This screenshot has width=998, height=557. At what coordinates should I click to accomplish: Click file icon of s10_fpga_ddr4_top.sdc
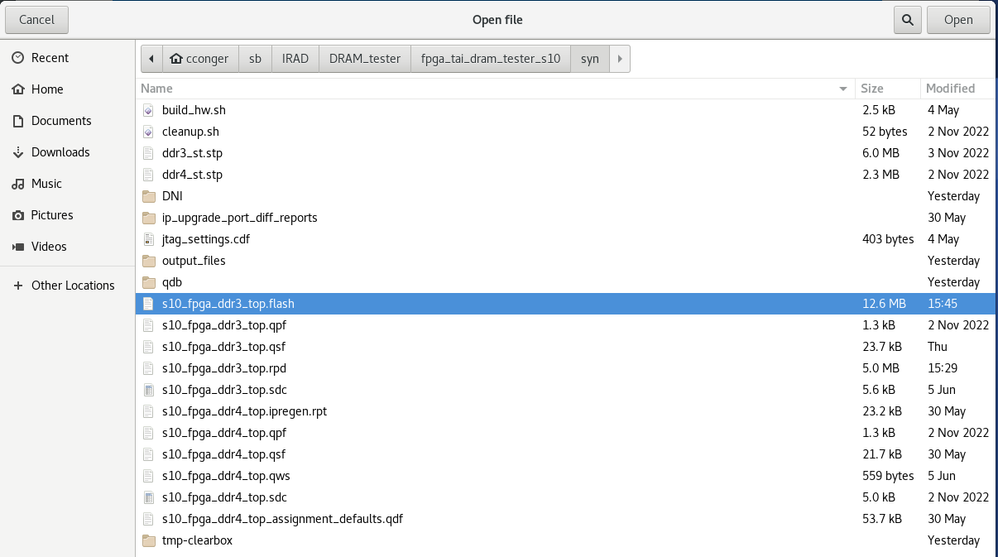click(x=148, y=498)
